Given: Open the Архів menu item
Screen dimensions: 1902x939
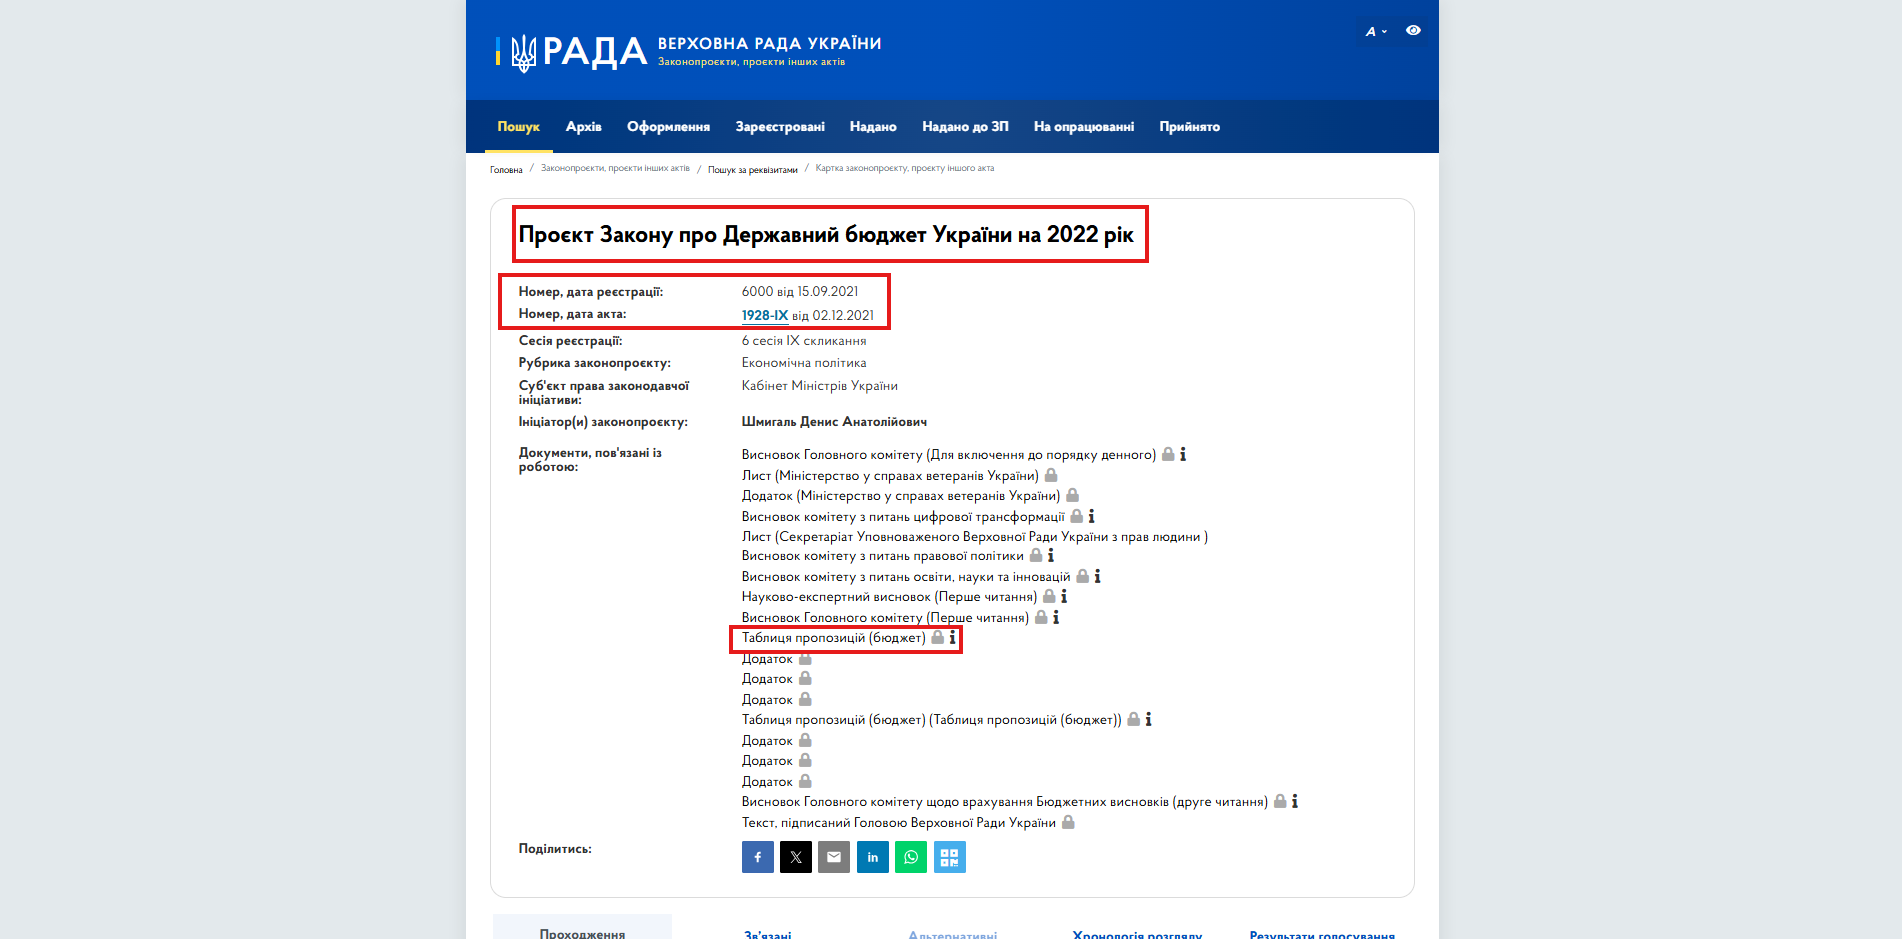Looking at the screenshot, I should pyautogui.click(x=584, y=126).
